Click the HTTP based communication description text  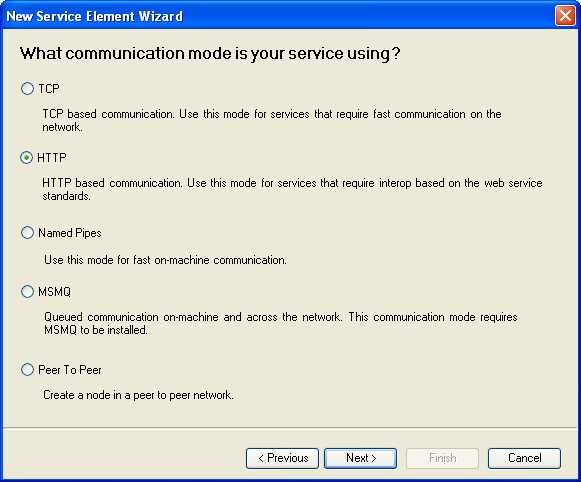292,189
